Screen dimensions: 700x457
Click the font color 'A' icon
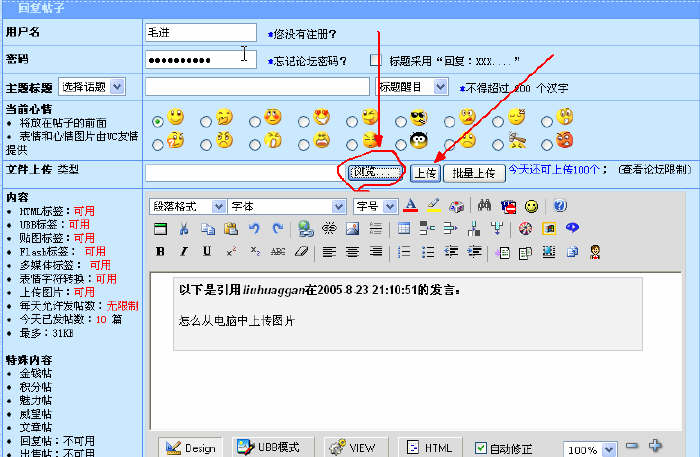pos(410,206)
